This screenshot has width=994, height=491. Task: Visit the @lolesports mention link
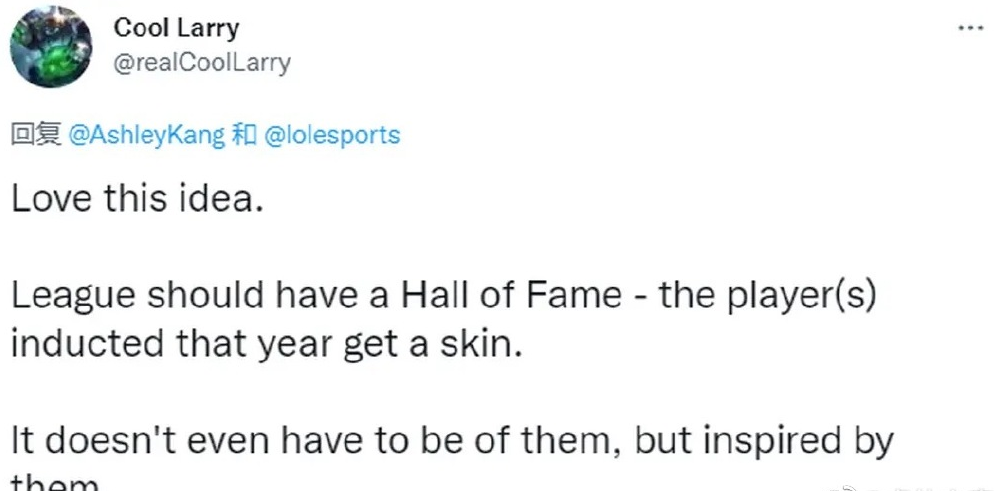tap(330, 136)
